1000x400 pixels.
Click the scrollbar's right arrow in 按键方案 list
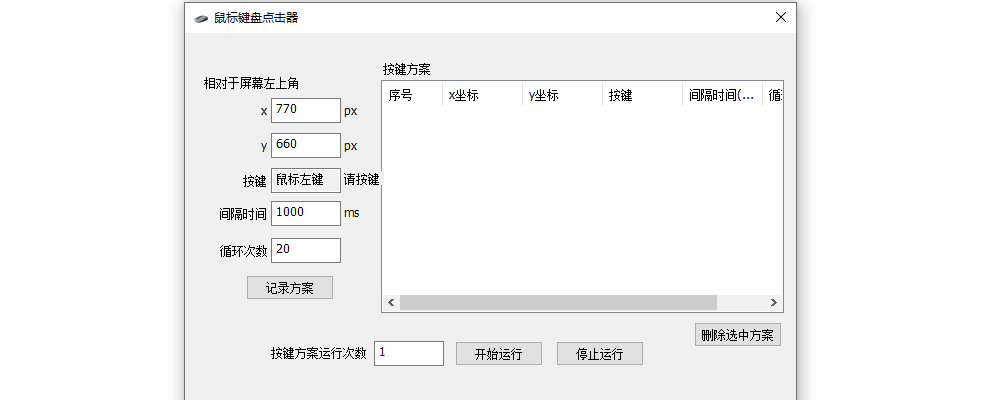coord(773,303)
